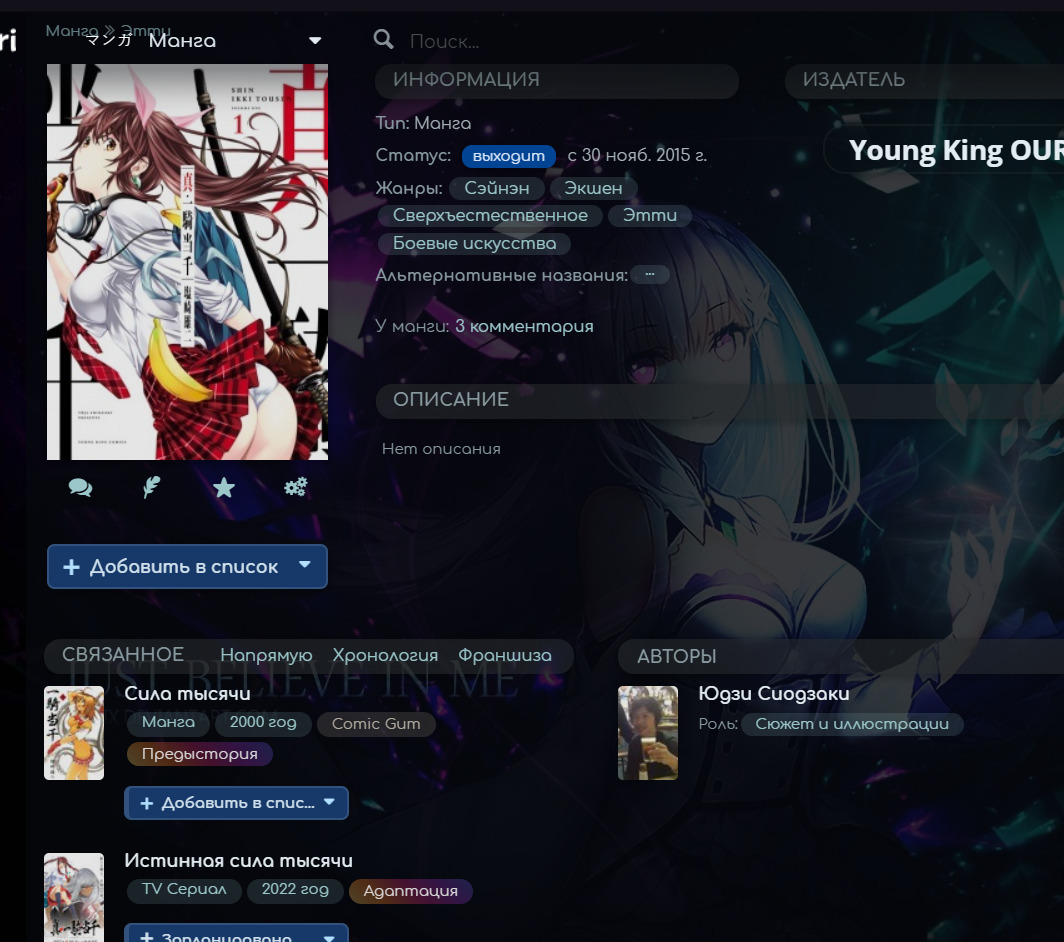
Task: Click the star favorite icon
Action: tap(224, 487)
